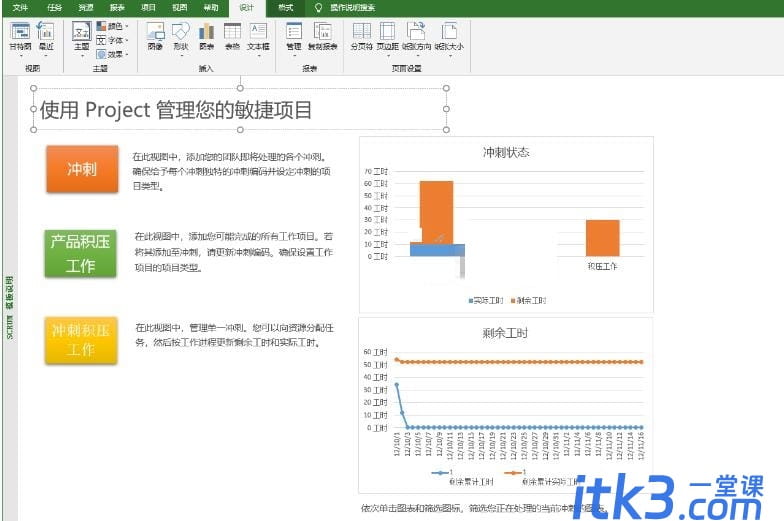This screenshot has height=521, width=784.
Task: Expand the 字体 dropdown arrow
Action: (x=126, y=40)
